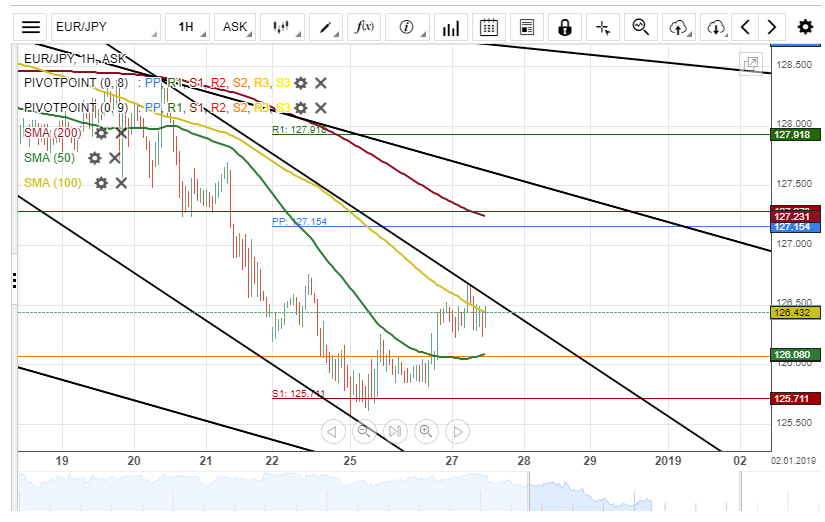This screenshot has height=522, width=825.
Task: Open the hamburger main menu
Action: pyautogui.click(x=31, y=27)
